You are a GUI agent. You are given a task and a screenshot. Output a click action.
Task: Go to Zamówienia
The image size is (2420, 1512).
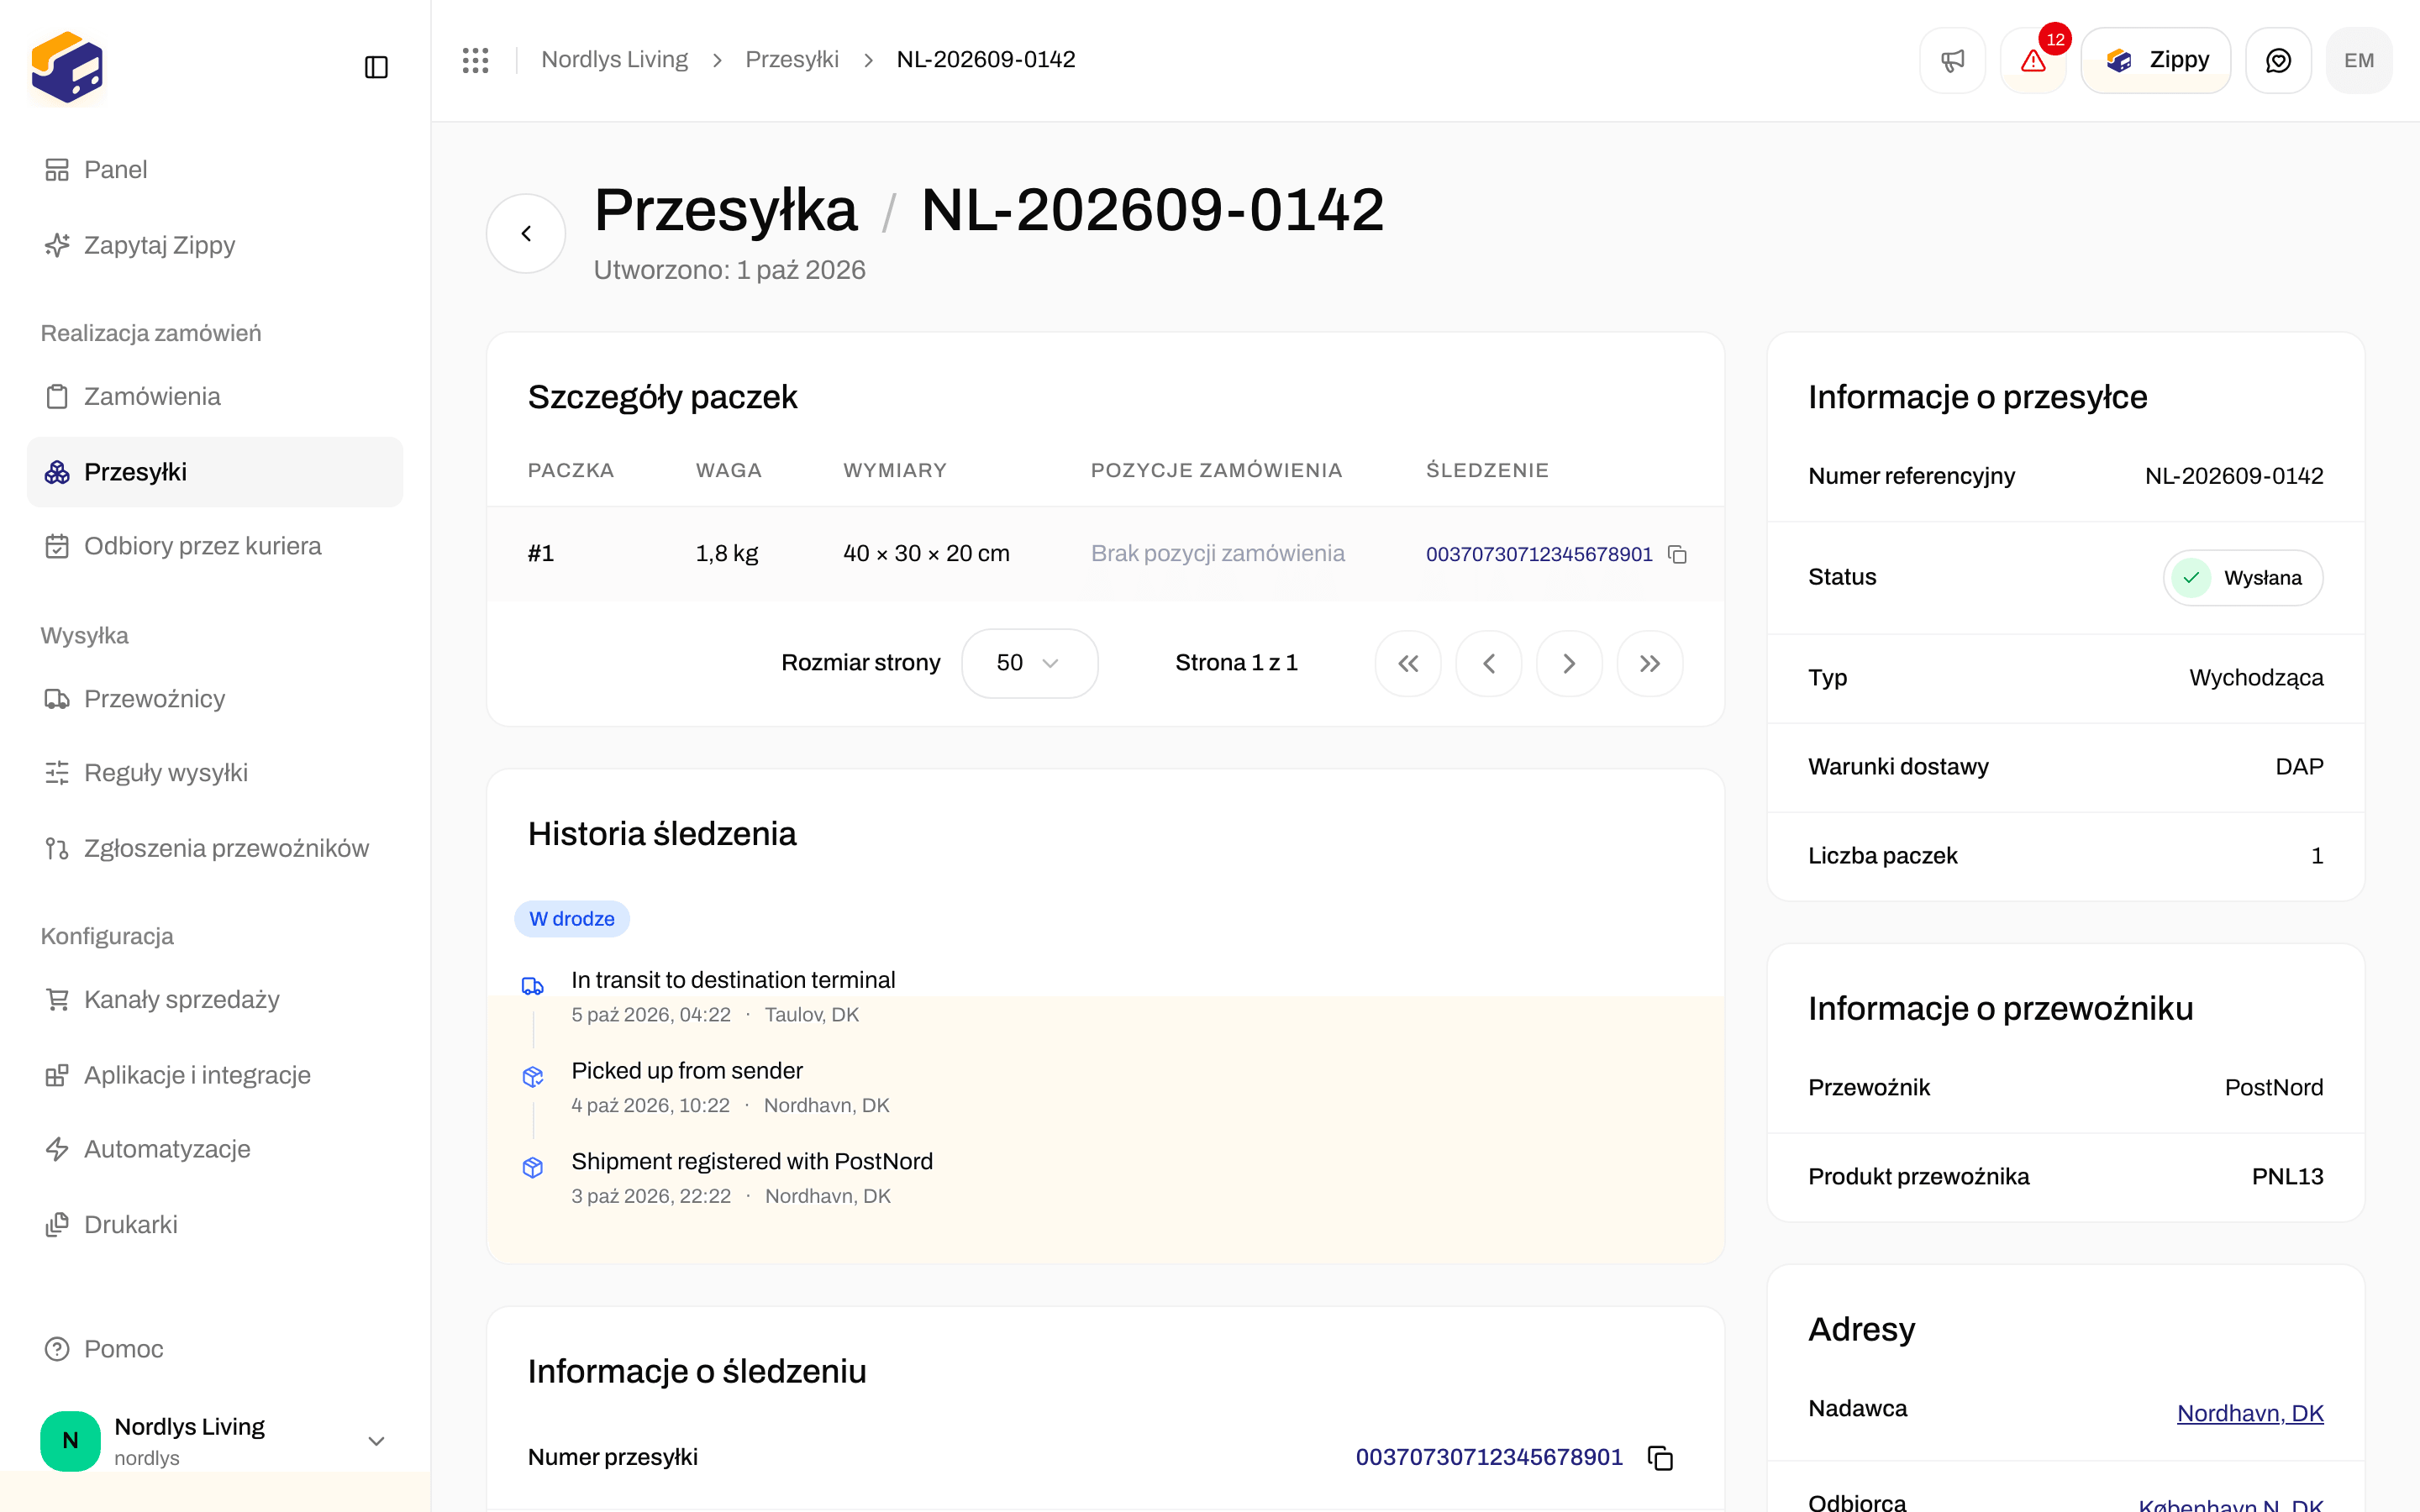point(215,397)
